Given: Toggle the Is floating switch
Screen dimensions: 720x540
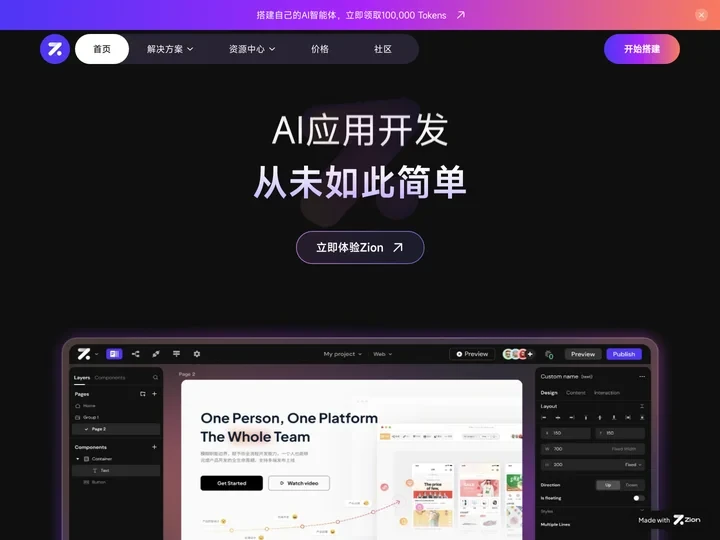Looking at the screenshot, I should (x=638, y=498).
